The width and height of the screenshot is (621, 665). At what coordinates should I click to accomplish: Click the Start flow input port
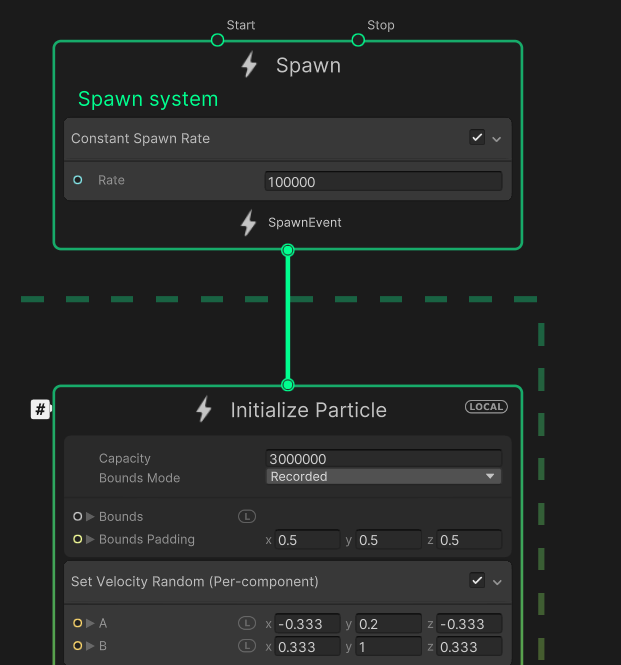point(218,40)
